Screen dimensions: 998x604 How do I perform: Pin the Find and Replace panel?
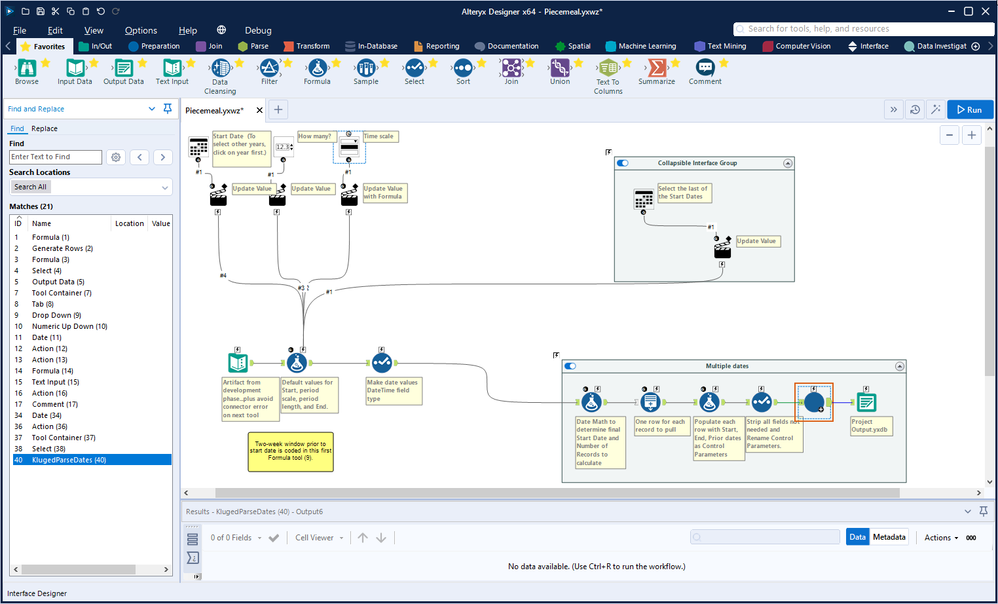(167, 109)
